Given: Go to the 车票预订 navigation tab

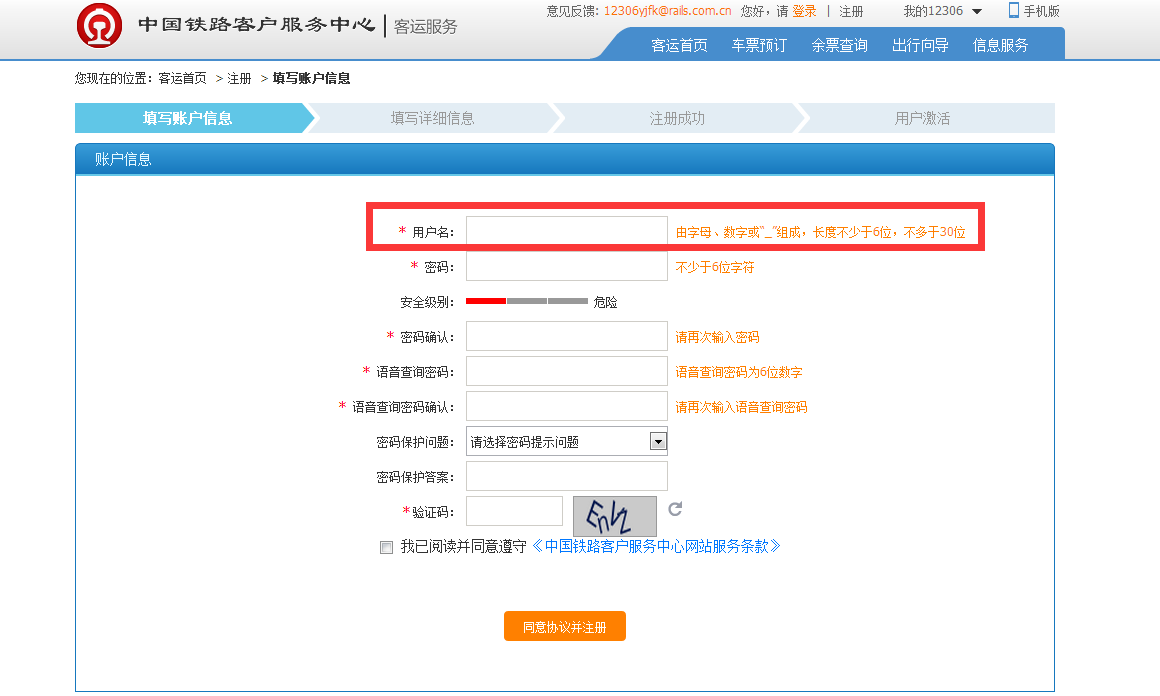Looking at the screenshot, I should [x=759, y=45].
